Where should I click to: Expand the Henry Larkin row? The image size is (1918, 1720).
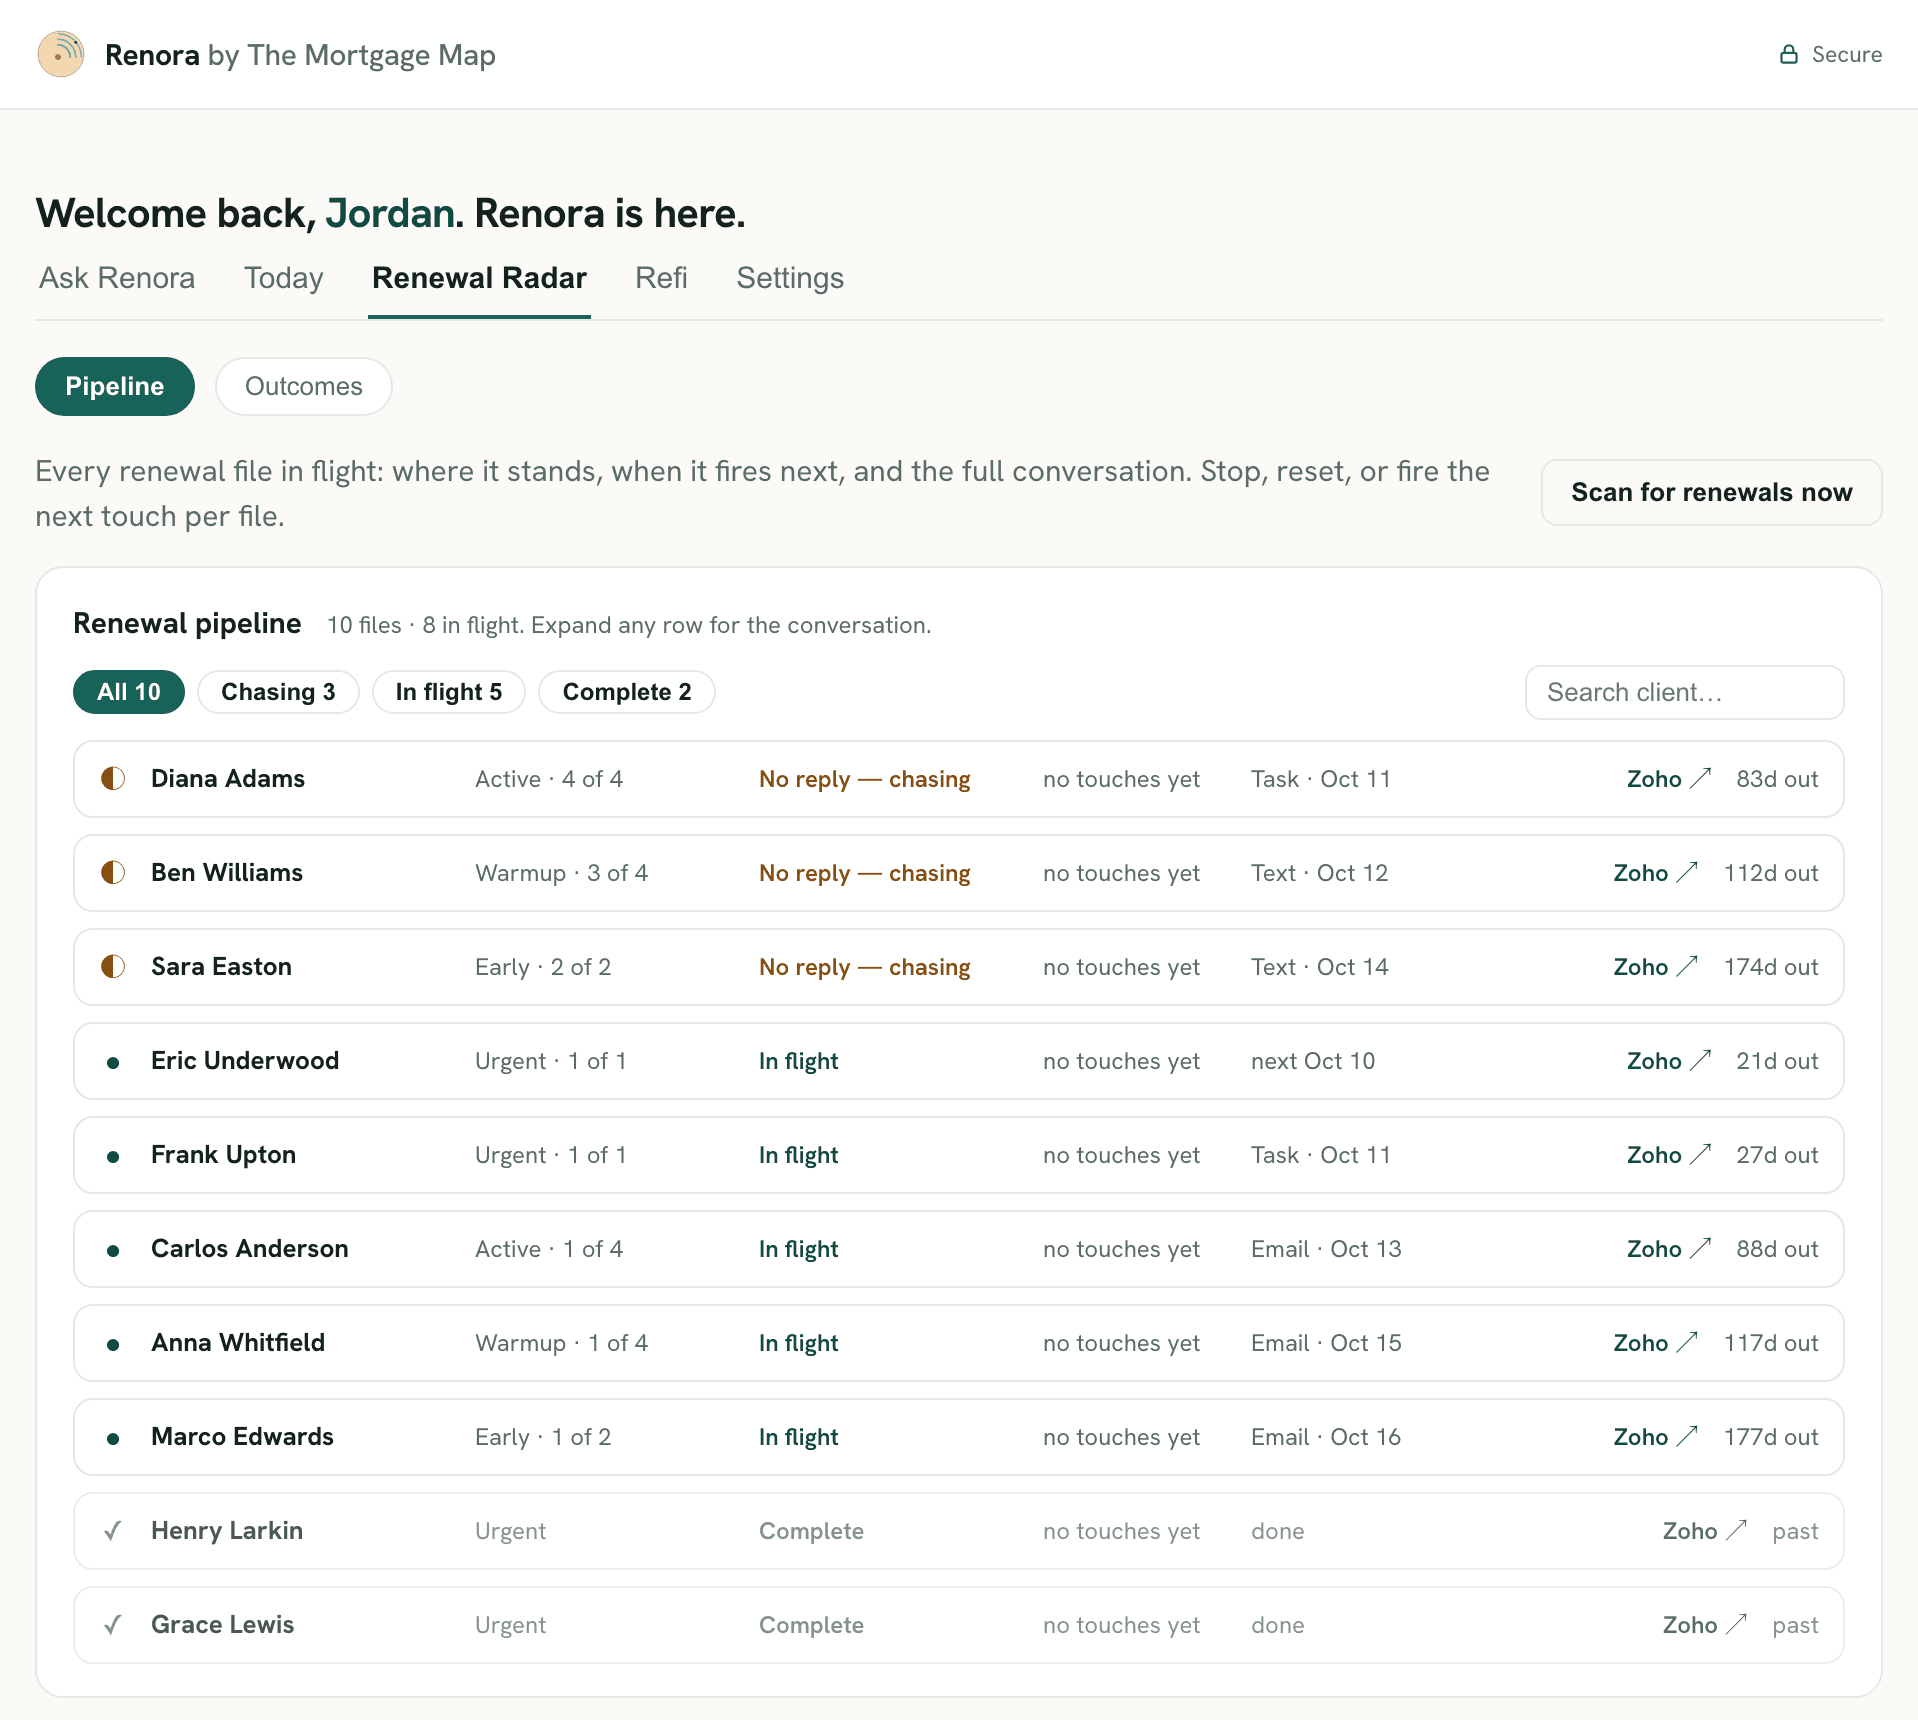coord(958,1531)
